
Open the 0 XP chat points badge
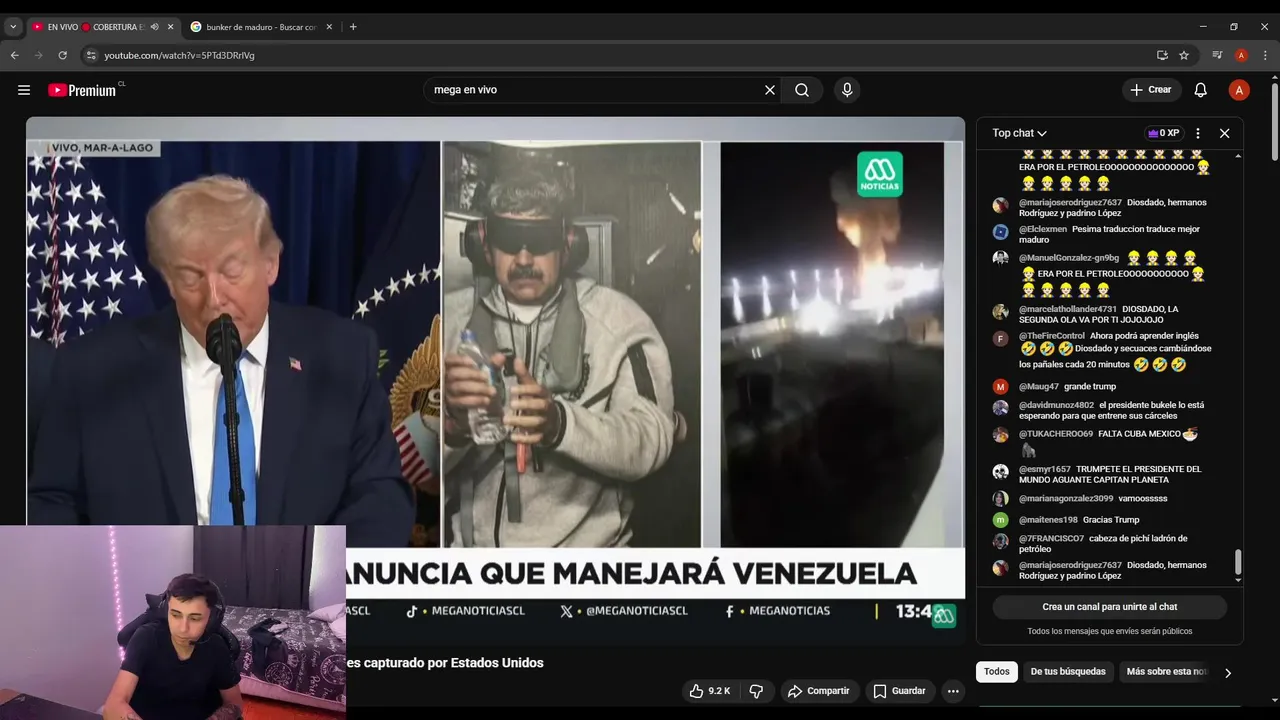pyautogui.click(x=1164, y=133)
